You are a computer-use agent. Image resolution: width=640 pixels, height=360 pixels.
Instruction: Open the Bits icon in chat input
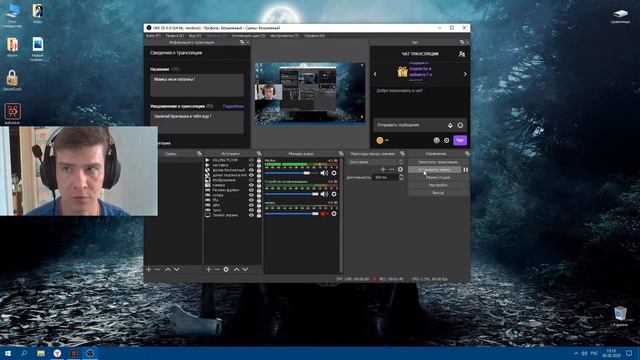coord(450,125)
